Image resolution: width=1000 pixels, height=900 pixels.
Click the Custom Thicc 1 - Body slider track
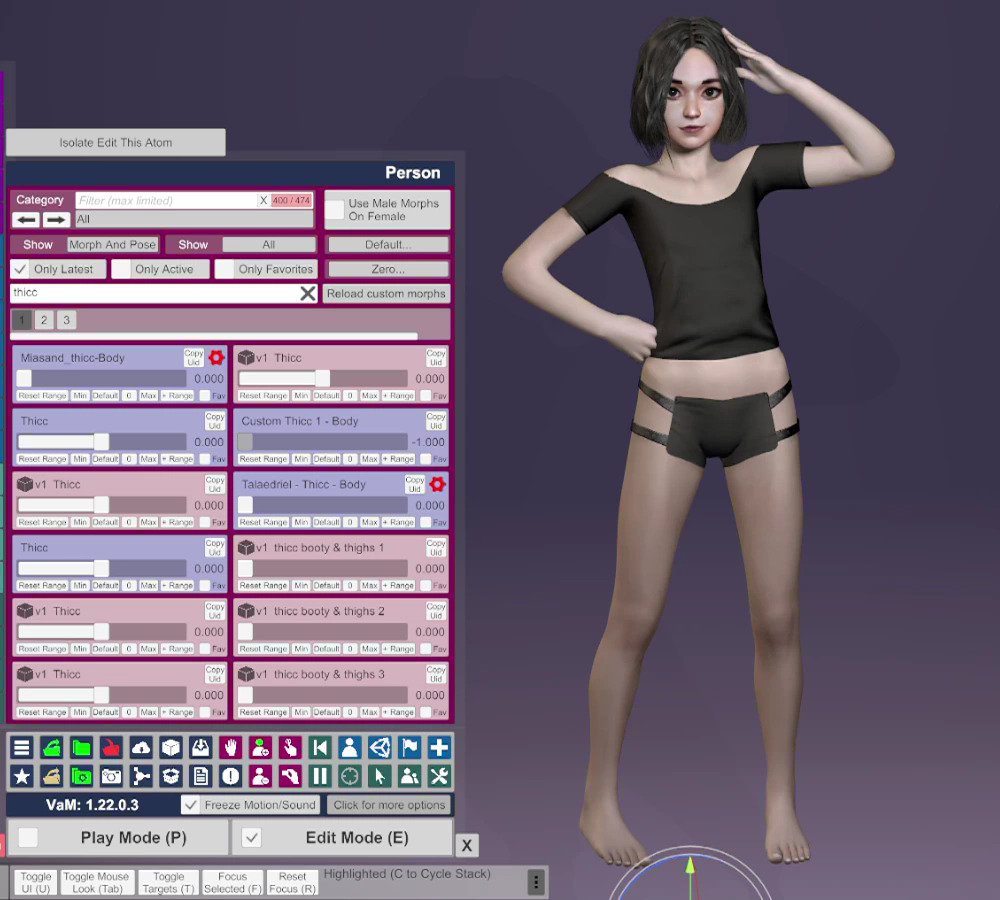pyautogui.click(x=323, y=441)
